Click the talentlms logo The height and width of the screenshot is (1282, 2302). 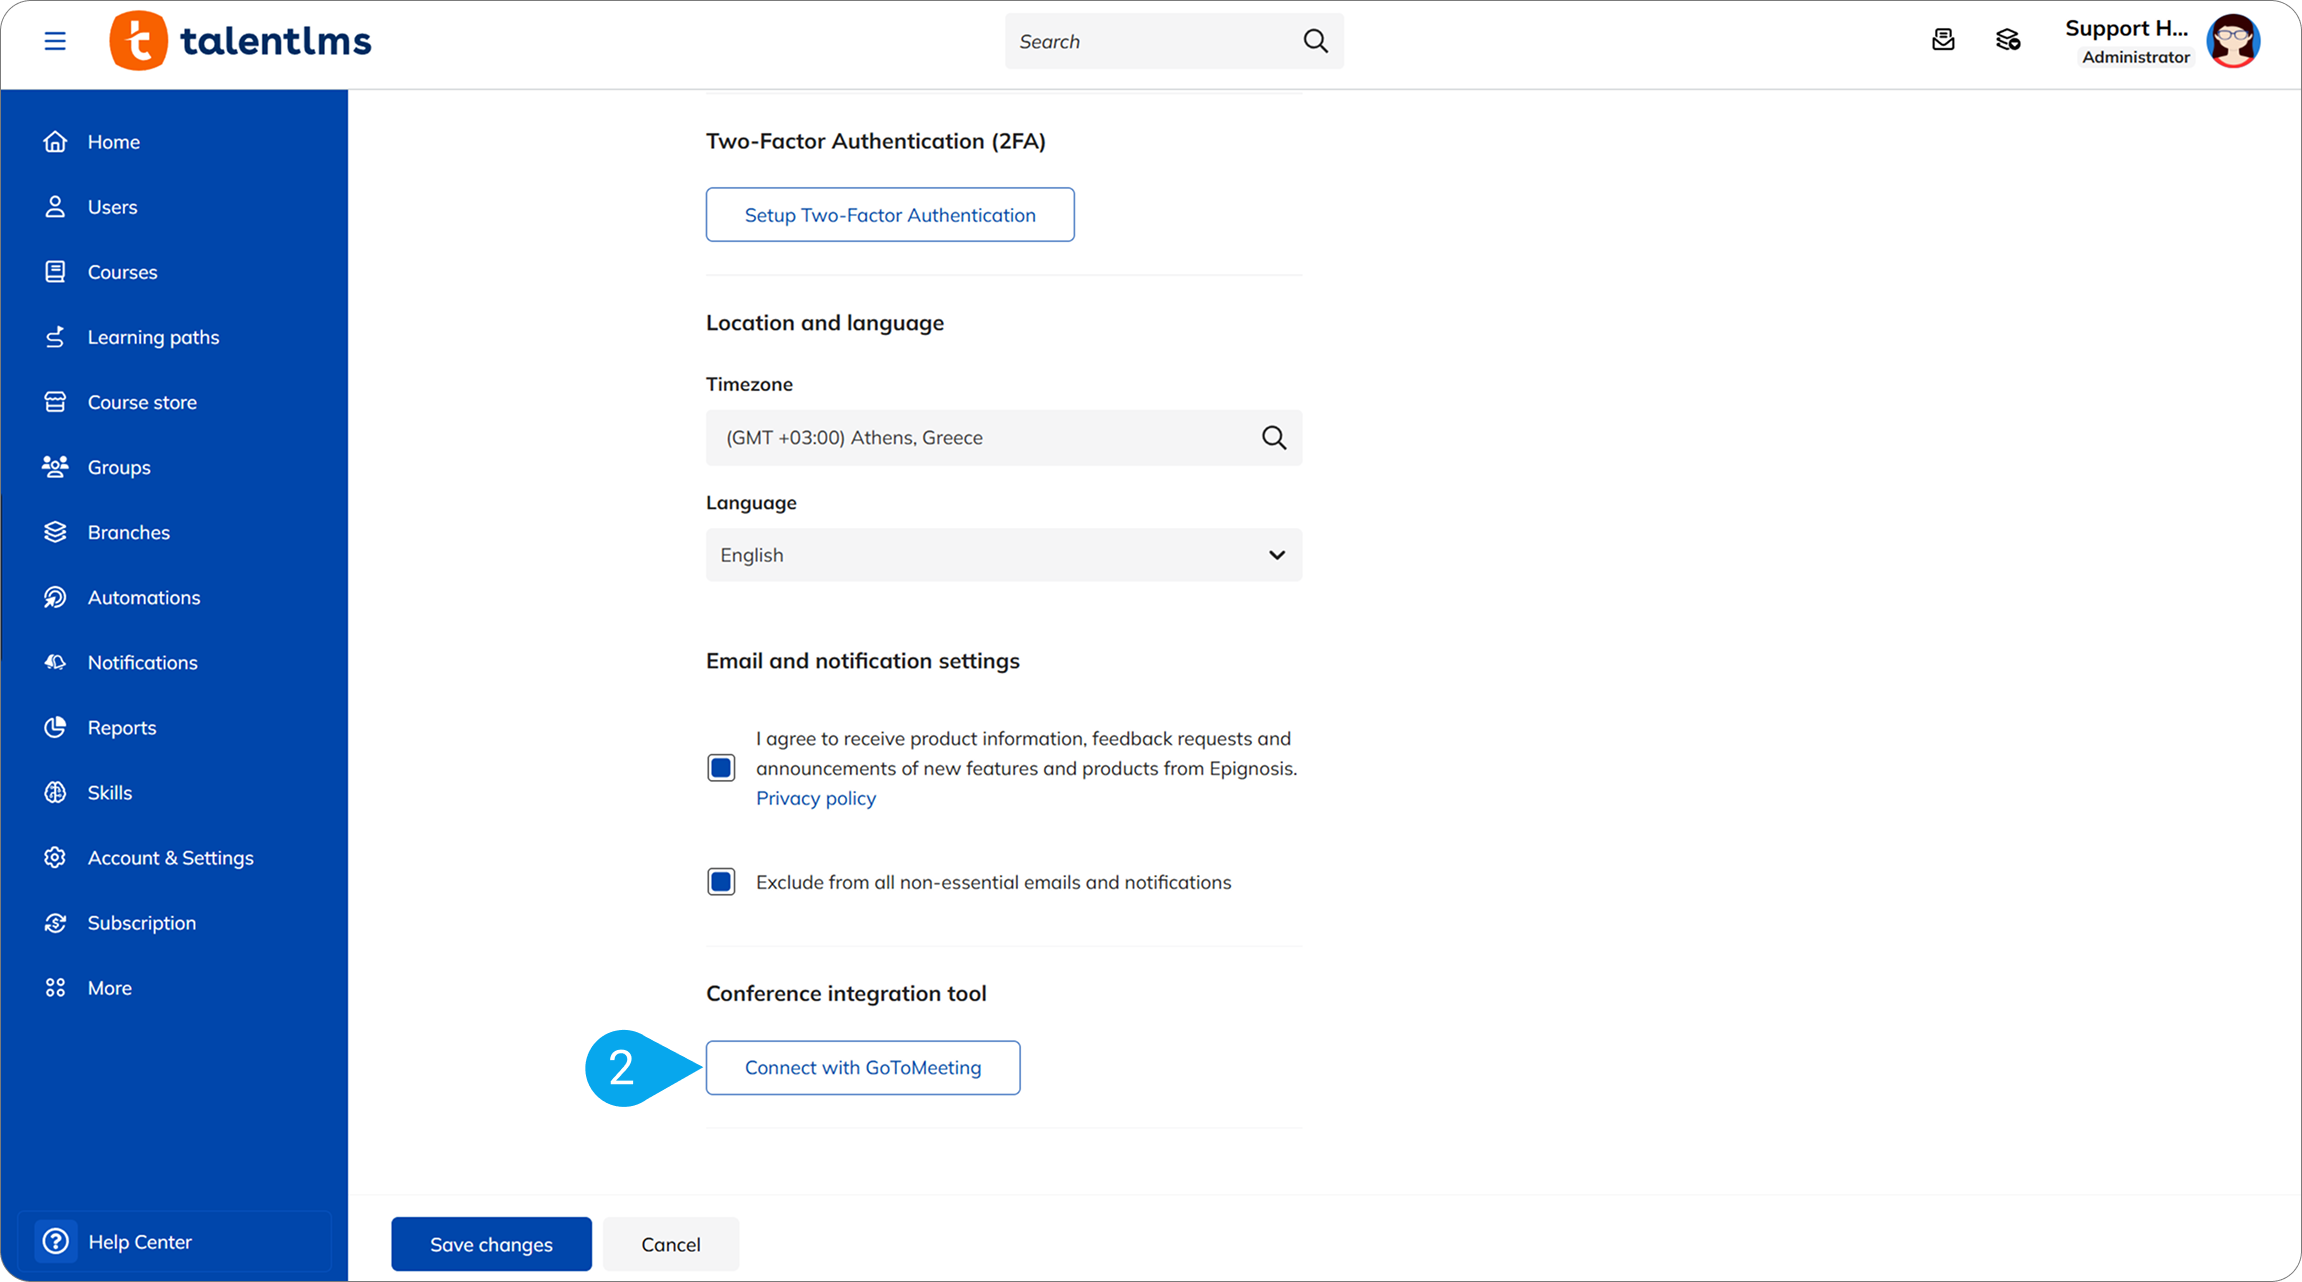[240, 41]
